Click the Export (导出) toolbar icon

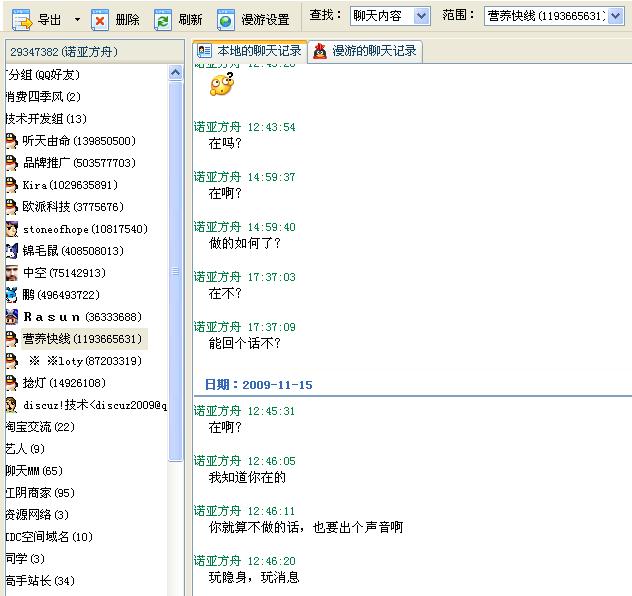(22, 19)
